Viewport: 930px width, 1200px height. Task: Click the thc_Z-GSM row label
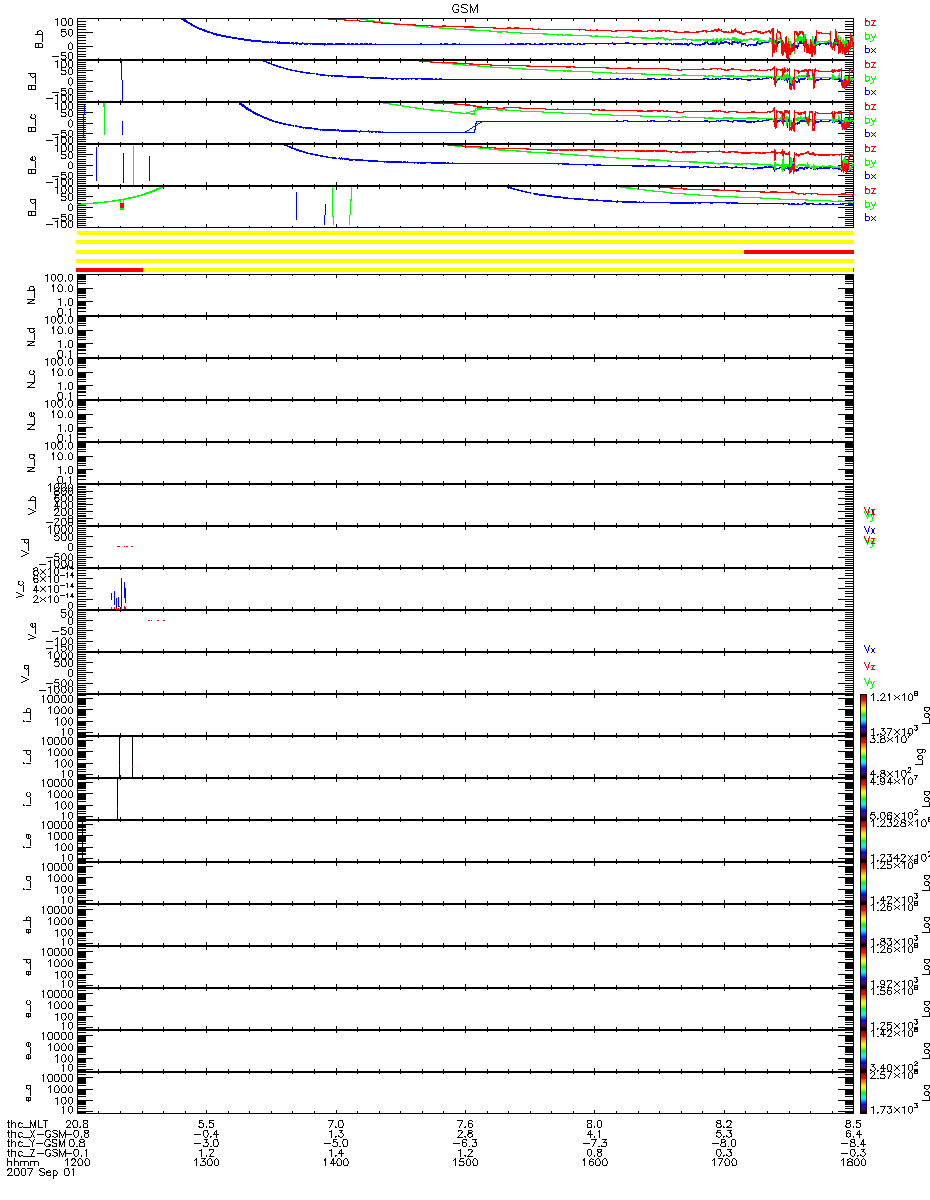pyautogui.click(x=35, y=1154)
